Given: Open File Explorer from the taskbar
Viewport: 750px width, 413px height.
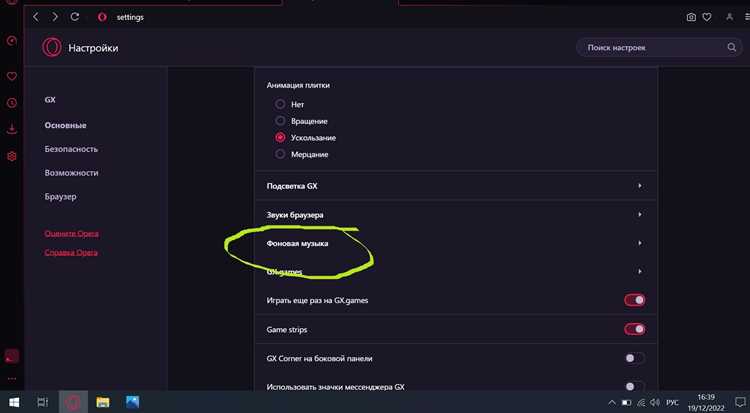Looking at the screenshot, I should point(102,402).
